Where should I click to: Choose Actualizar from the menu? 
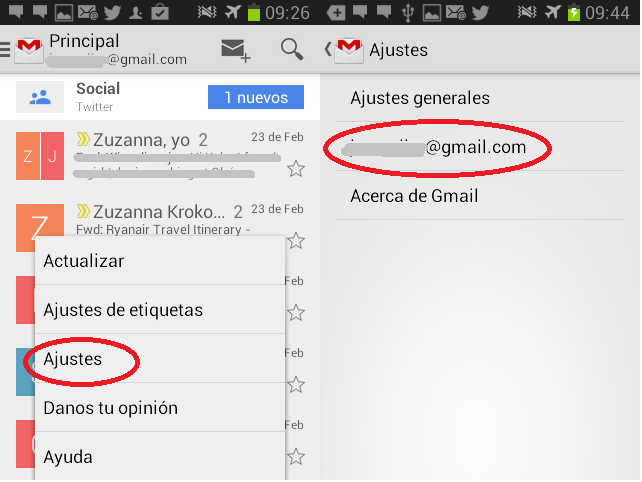point(160,261)
